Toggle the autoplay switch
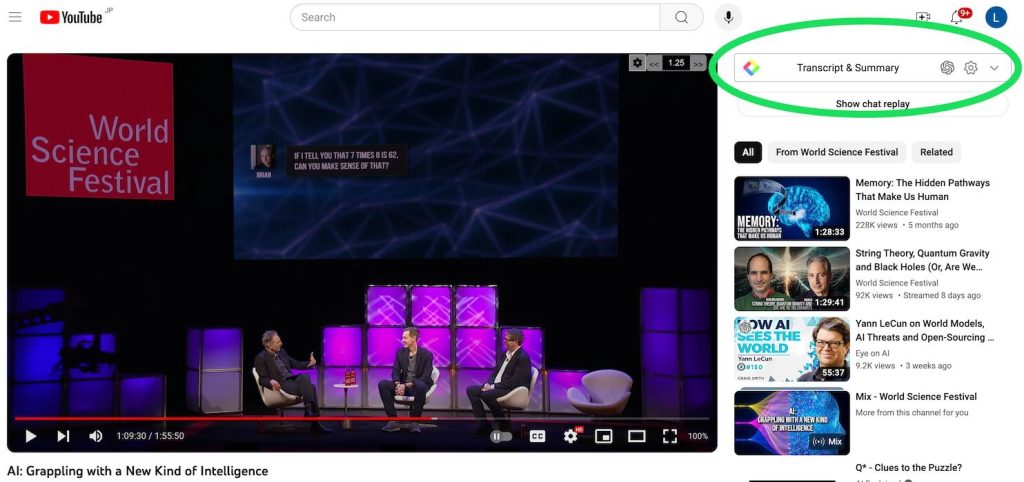 pos(501,436)
